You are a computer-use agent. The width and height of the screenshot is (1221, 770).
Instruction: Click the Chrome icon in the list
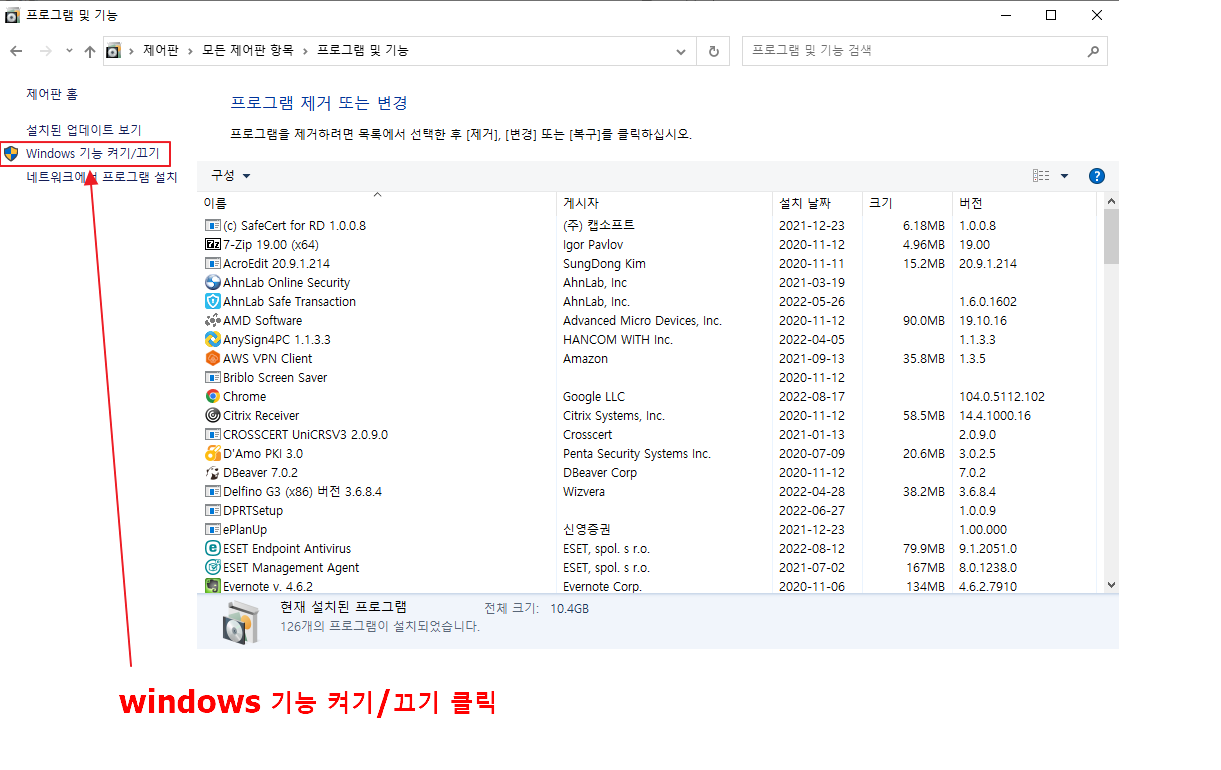tap(212, 396)
